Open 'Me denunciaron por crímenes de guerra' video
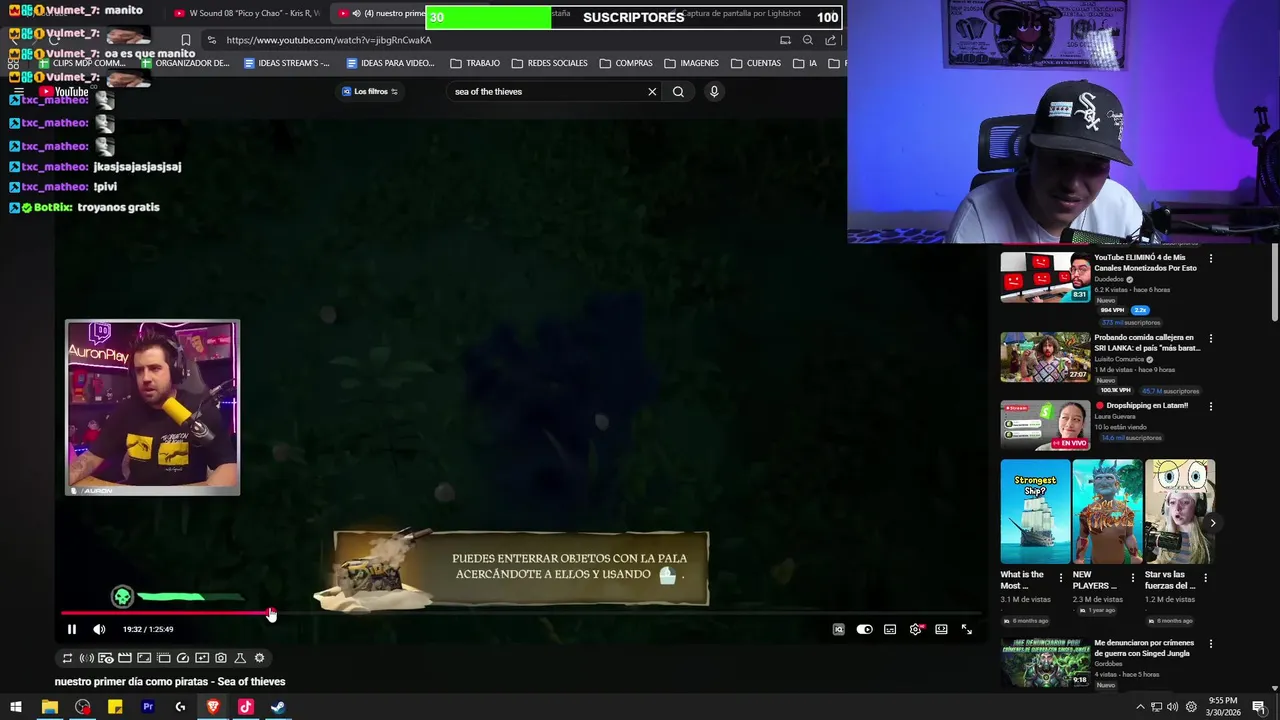The width and height of the screenshot is (1280, 720). click(x=1045, y=663)
